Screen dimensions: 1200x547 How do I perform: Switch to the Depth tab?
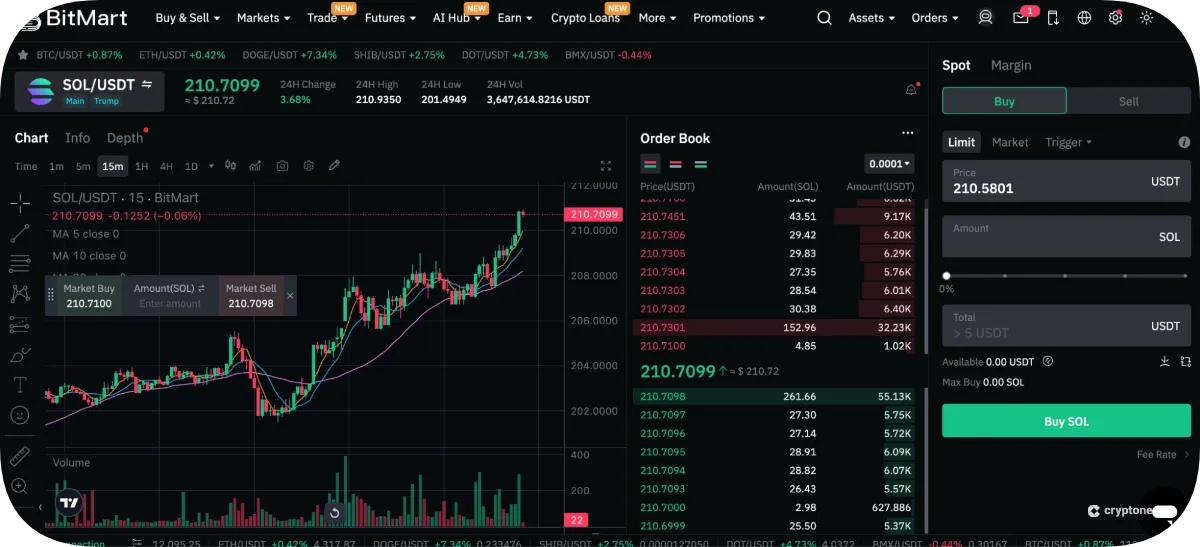(x=125, y=138)
